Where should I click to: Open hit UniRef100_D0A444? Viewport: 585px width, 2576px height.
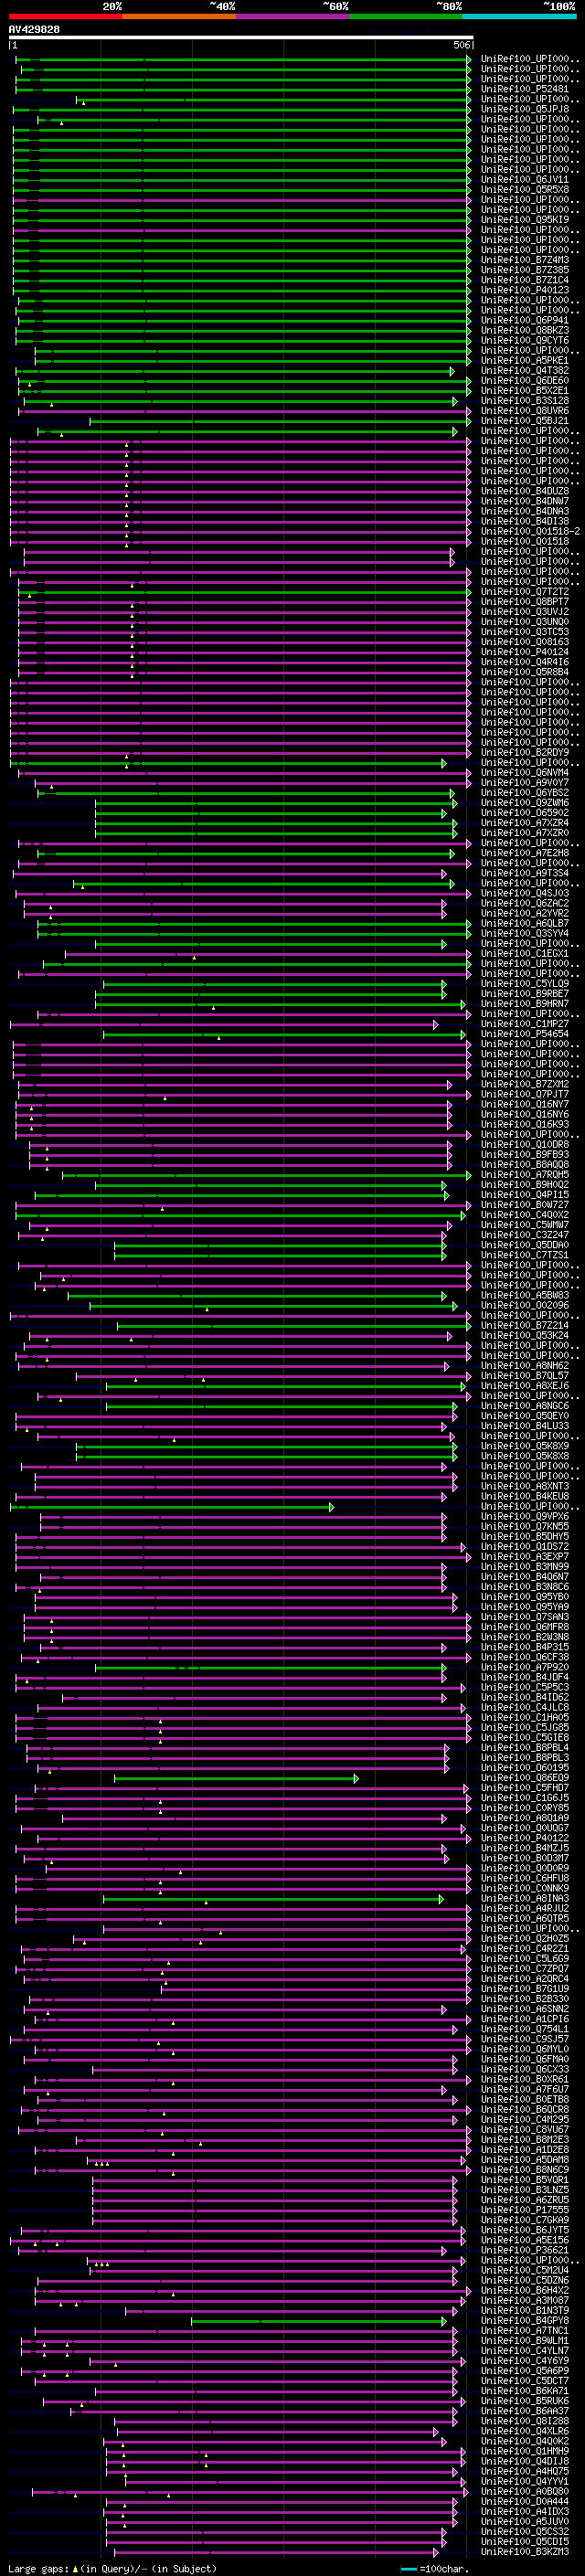pos(525,2500)
